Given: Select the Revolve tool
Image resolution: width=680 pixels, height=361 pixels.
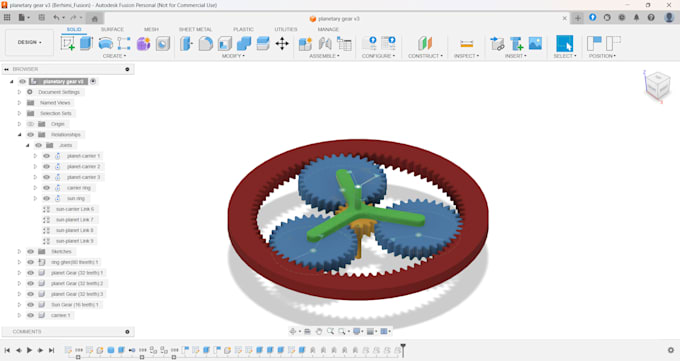Looking at the screenshot, I should coord(105,43).
